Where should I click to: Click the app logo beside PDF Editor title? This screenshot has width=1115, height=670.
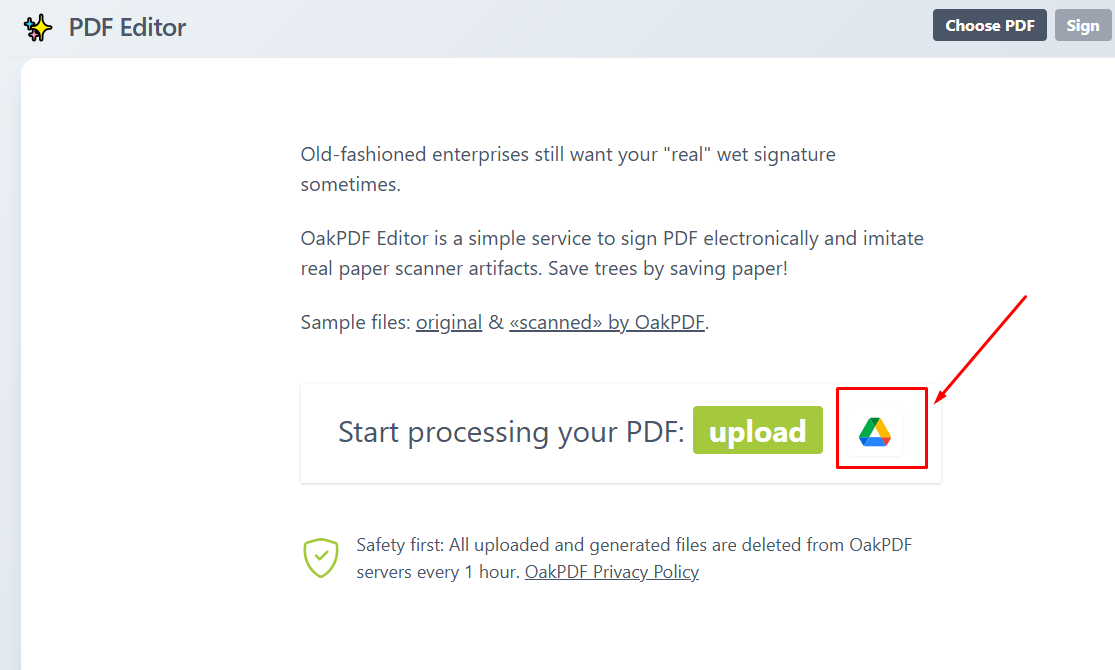pyautogui.click(x=38, y=27)
